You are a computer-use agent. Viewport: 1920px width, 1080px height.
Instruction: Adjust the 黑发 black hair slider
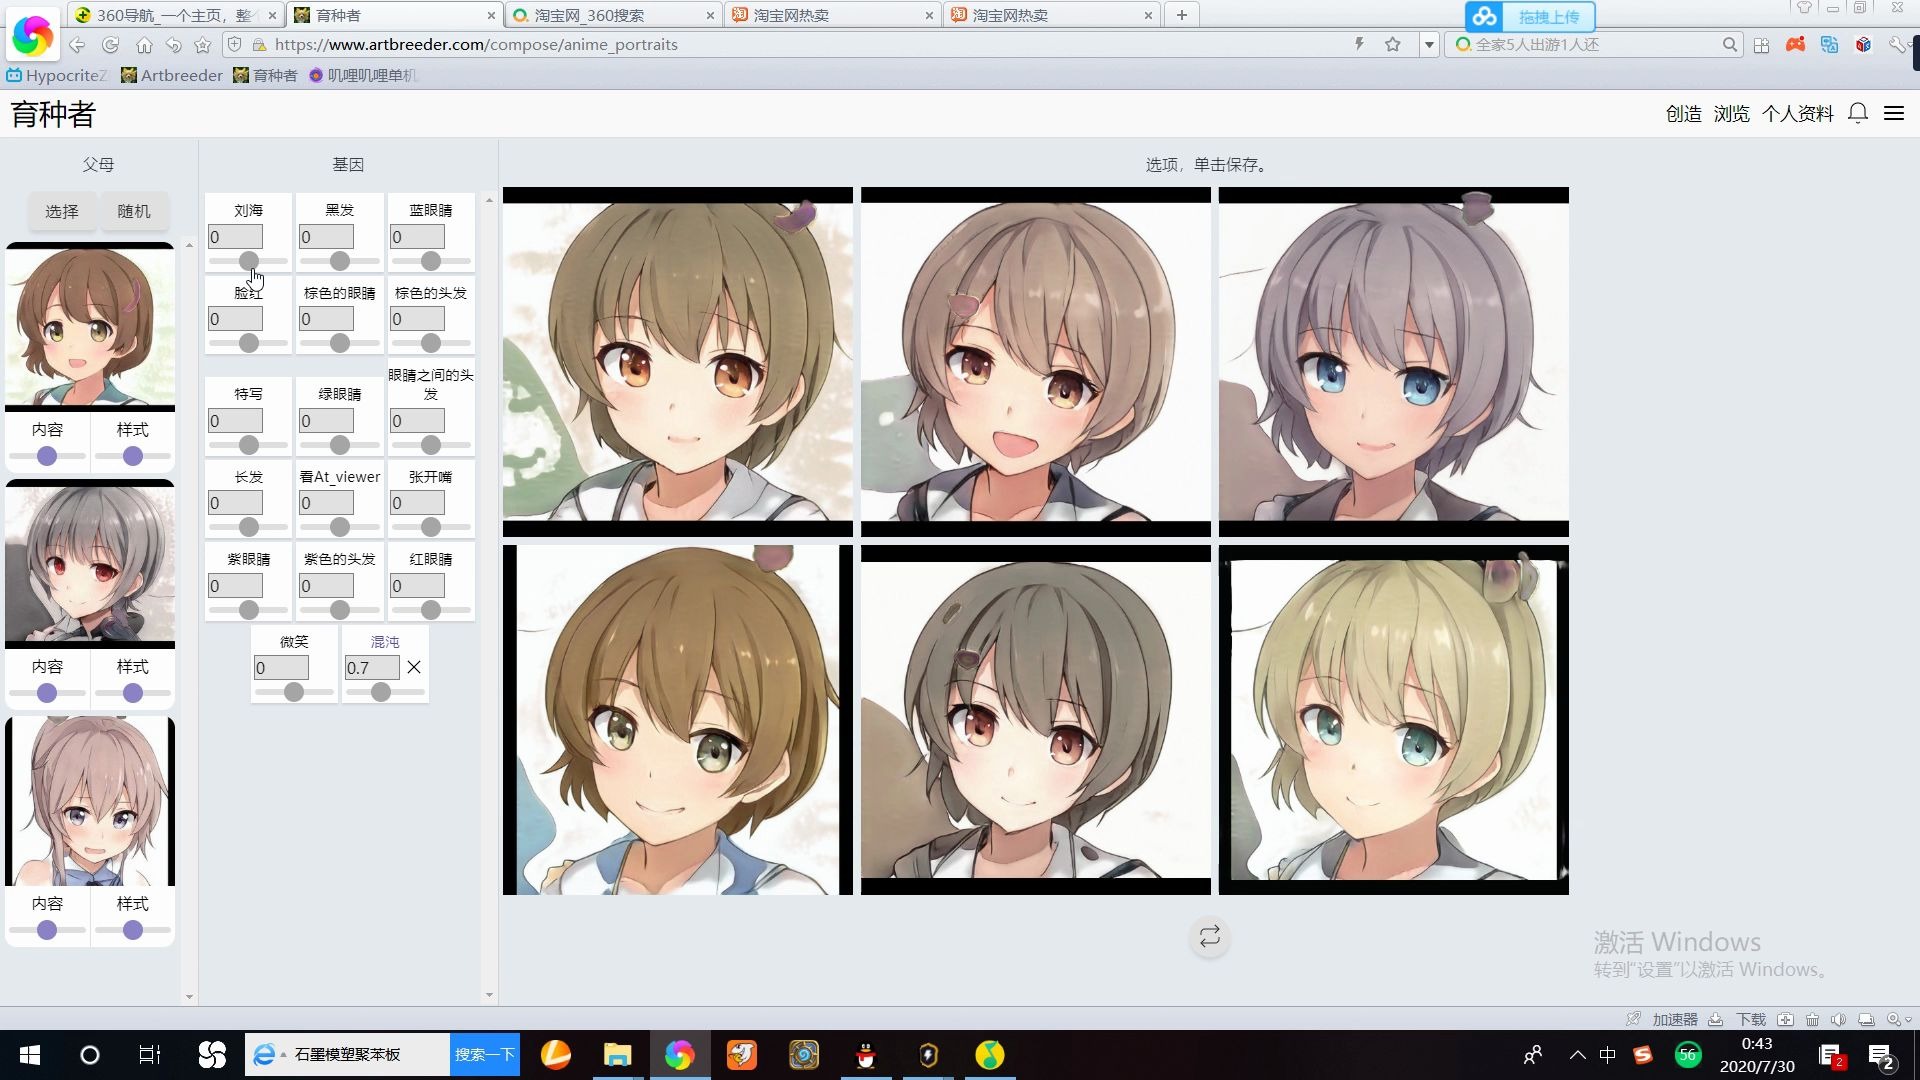pyautogui.click(x=340, y=261)
